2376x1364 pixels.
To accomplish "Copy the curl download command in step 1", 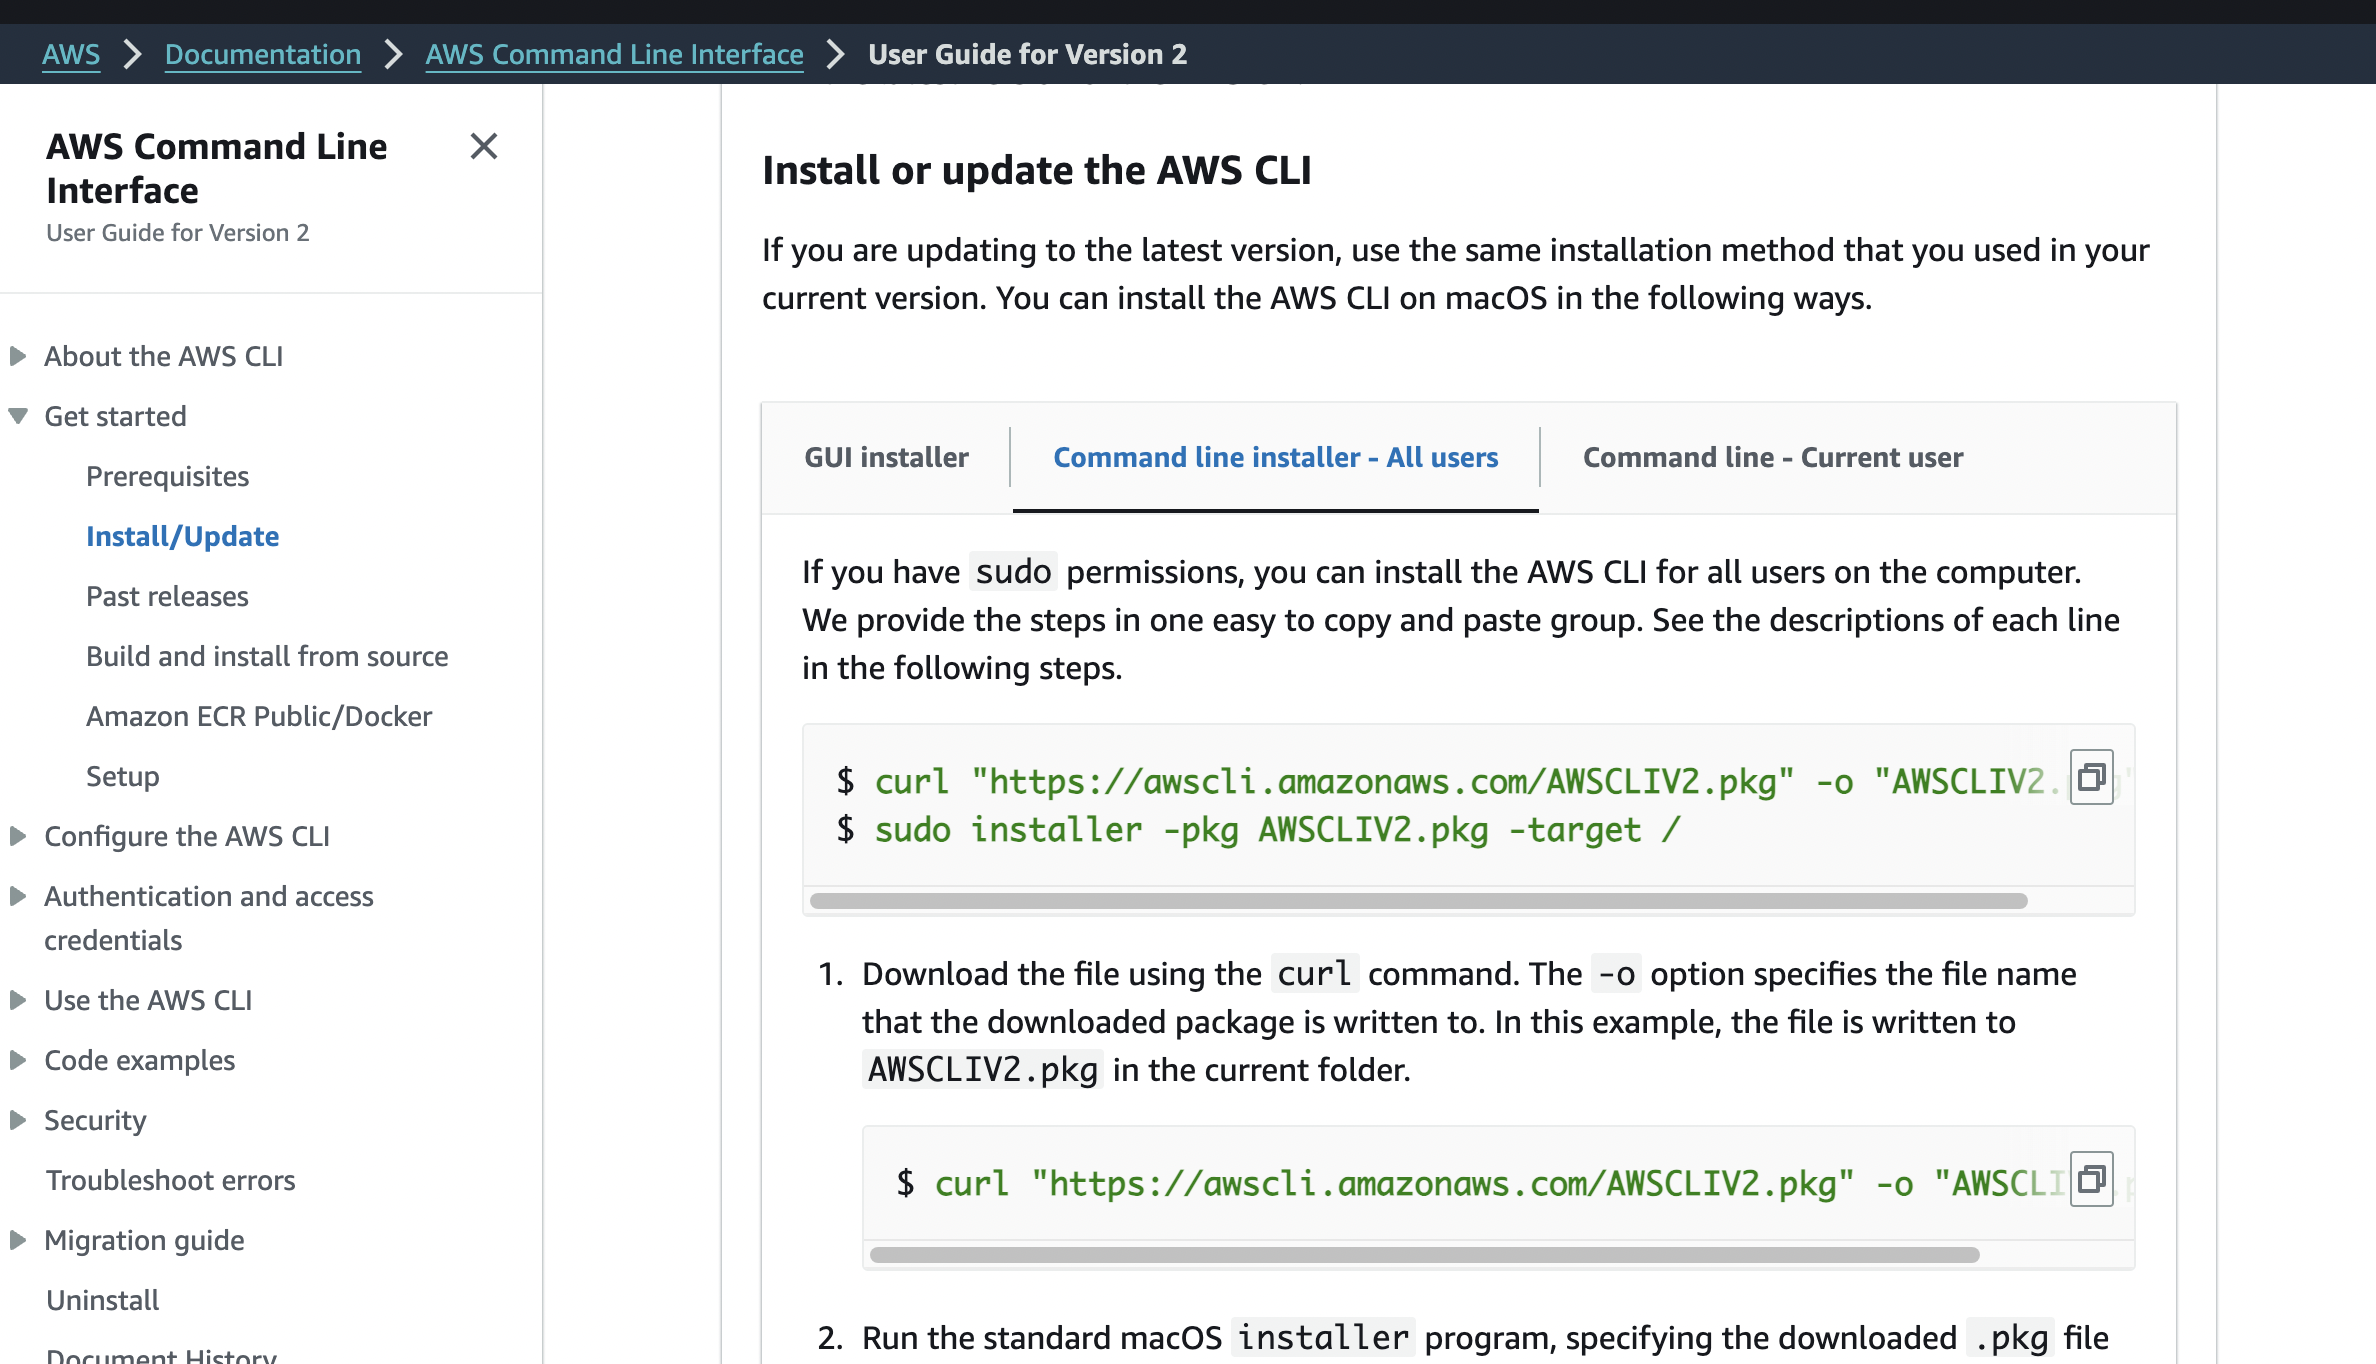I will (x=2091, y=1179).
